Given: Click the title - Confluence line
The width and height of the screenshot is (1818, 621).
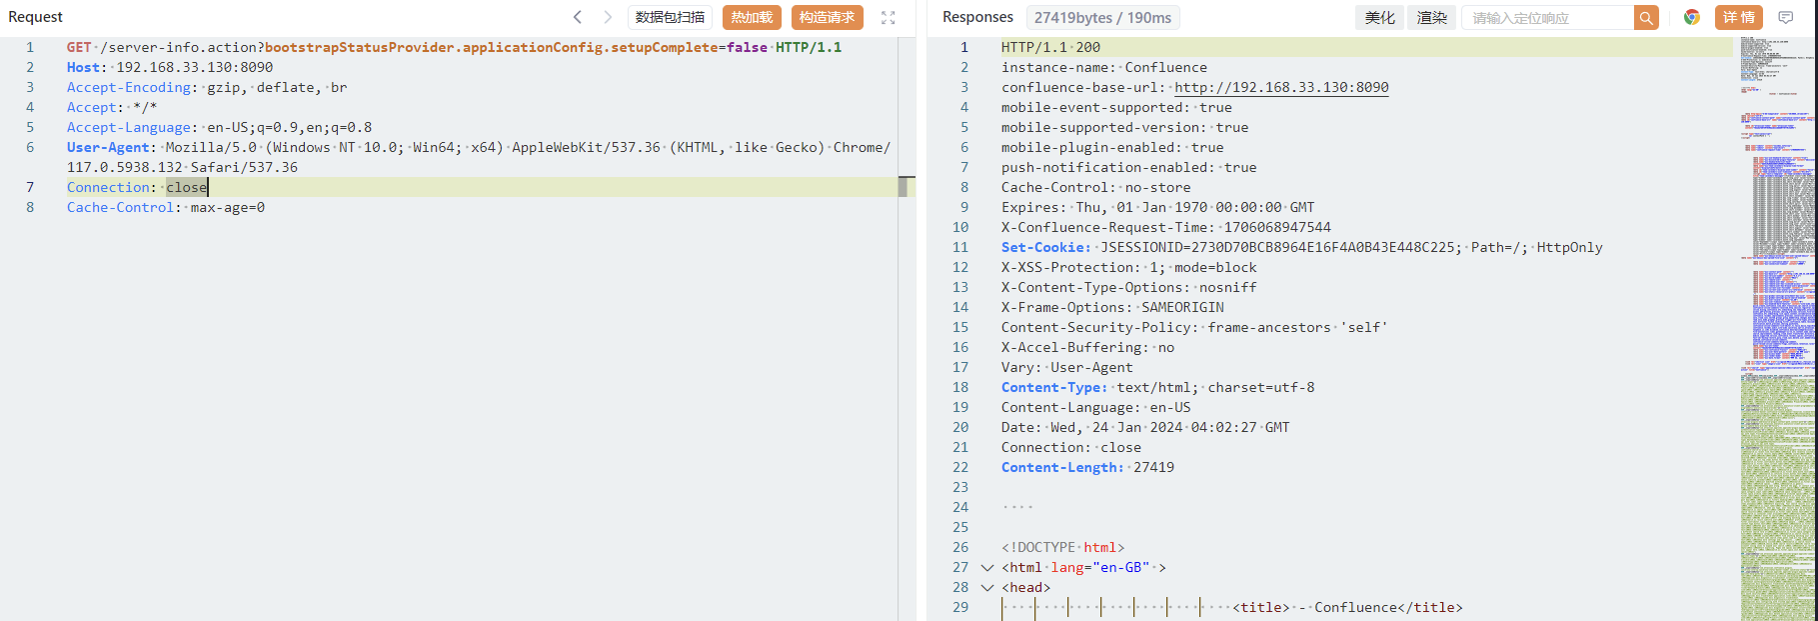Looking at the screenshot, I should tap(1348, 607).
